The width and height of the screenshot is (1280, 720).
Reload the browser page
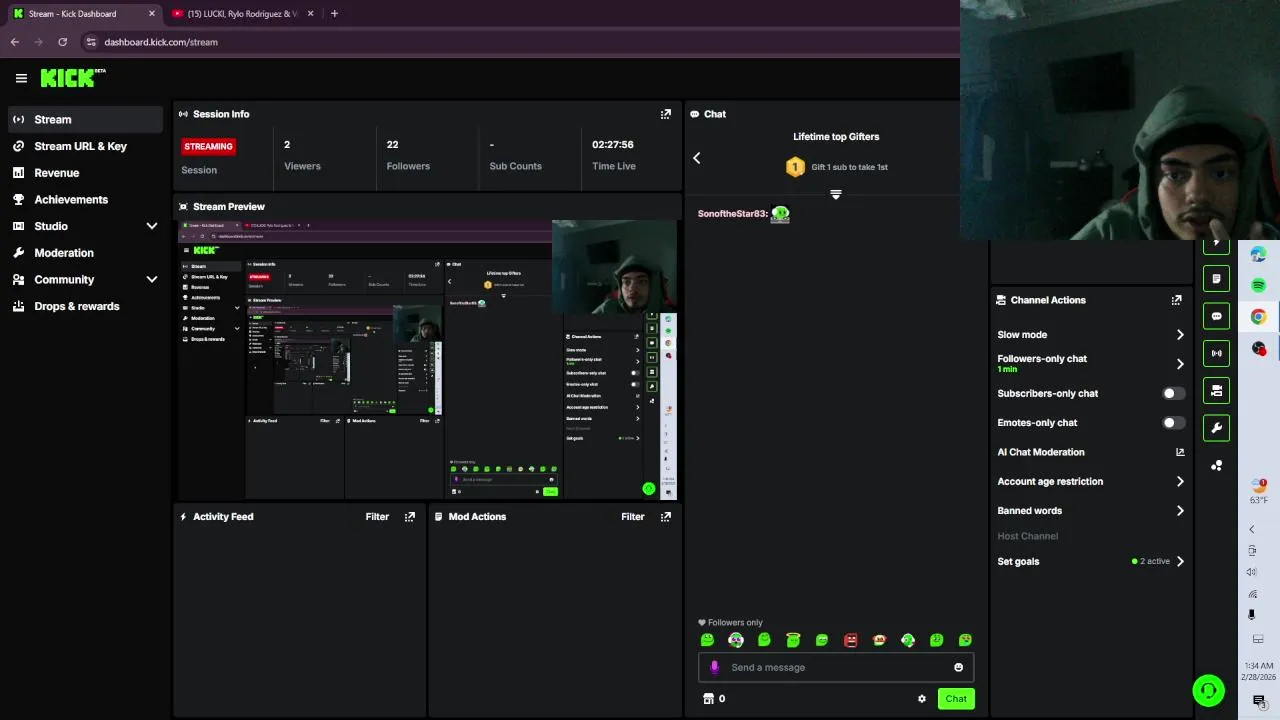click(62, 42)
